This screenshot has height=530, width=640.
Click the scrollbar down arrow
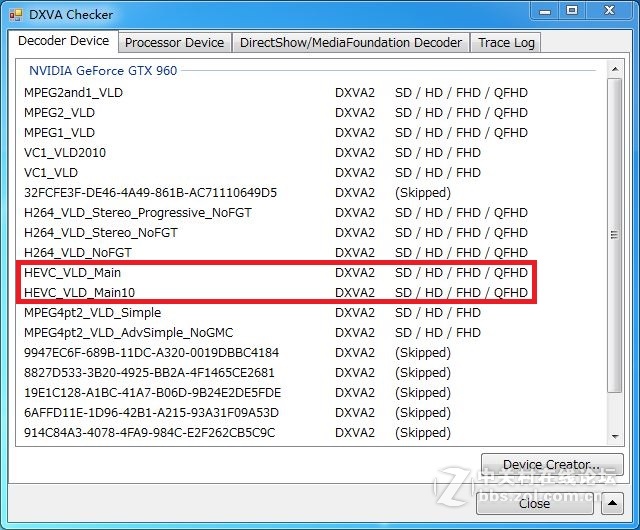click(615, 435)
